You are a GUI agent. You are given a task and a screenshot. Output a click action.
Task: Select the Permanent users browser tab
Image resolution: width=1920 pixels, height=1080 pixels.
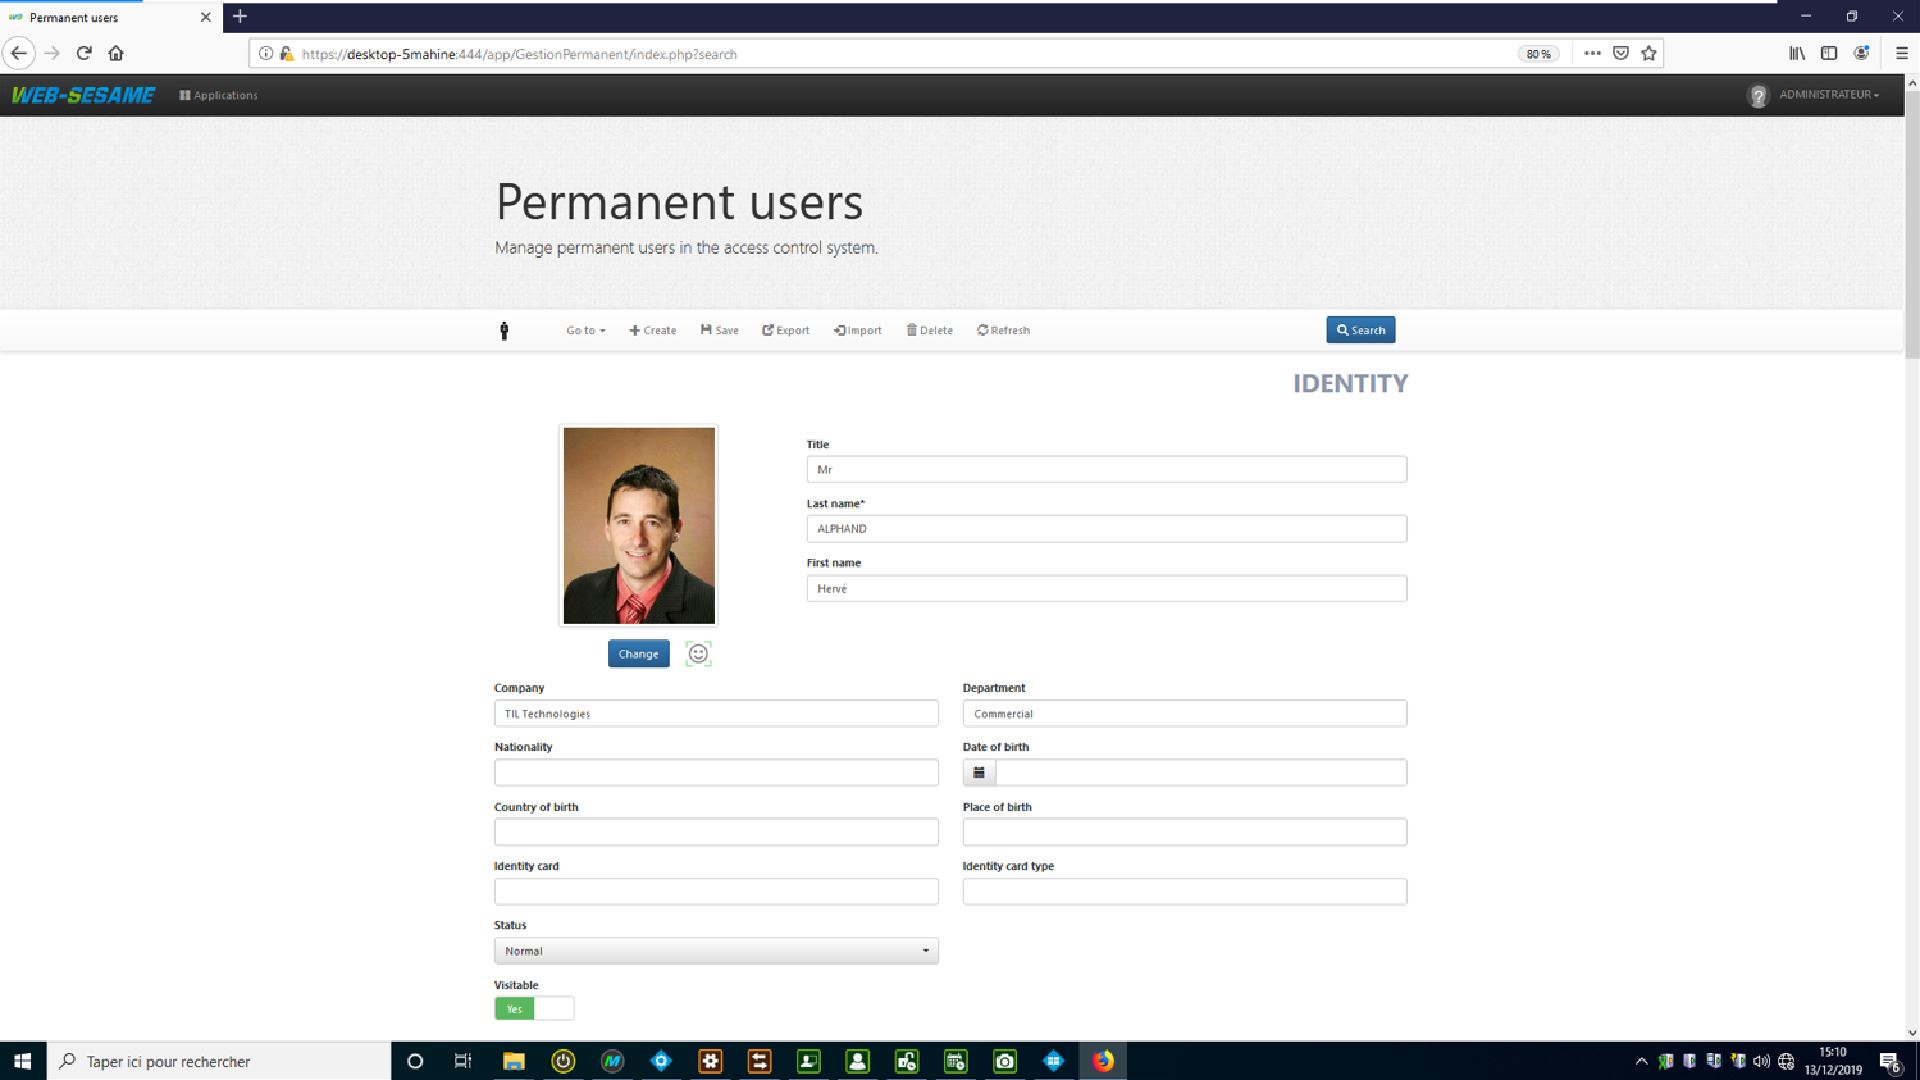pos(110,17)
